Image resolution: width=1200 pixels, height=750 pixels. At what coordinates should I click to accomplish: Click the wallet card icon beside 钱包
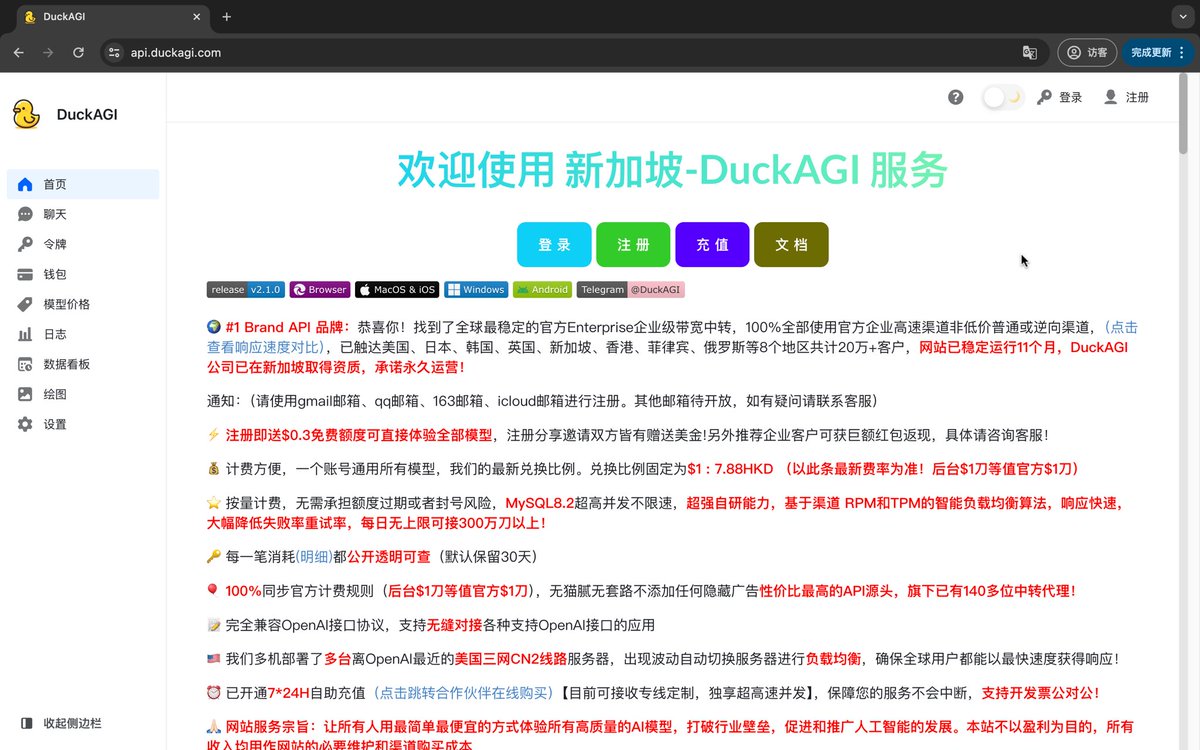[25, 274]
